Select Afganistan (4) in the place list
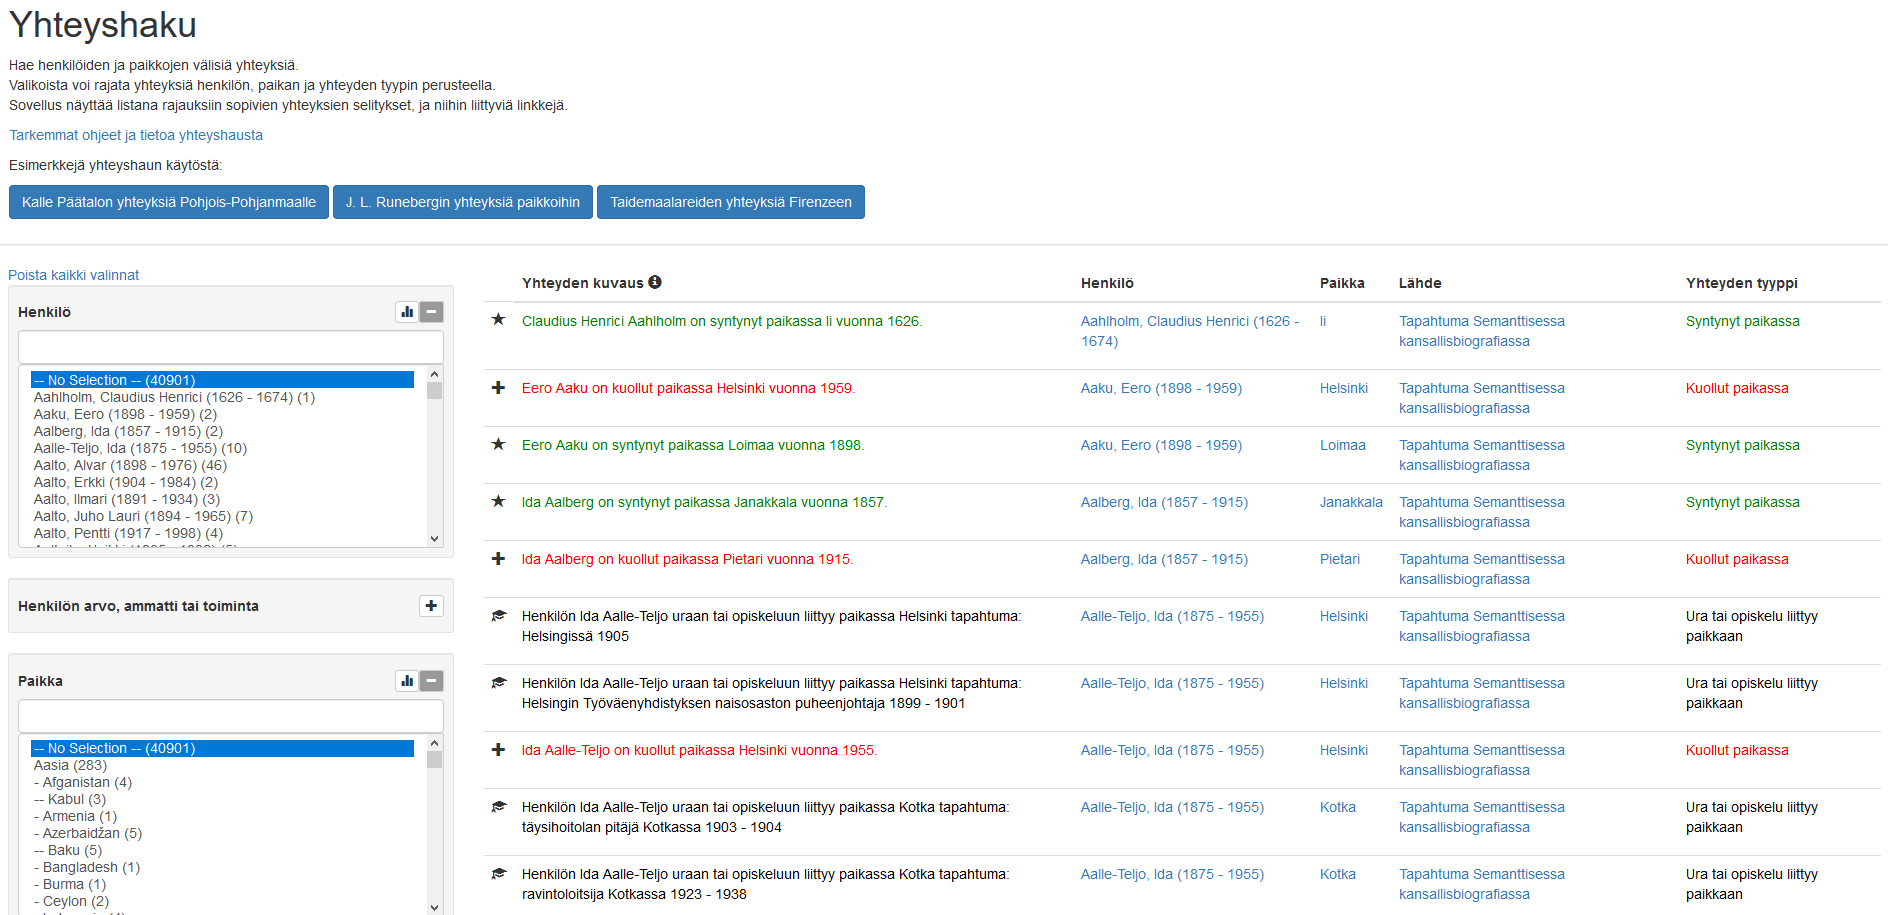The width and height of the screenshot is (1888, 915). point(86,782)
